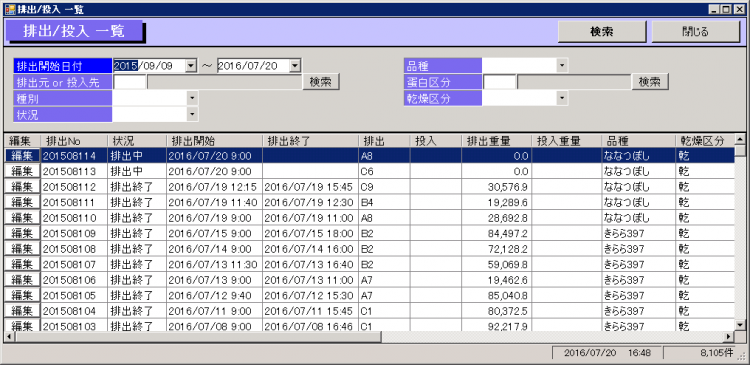Open the 品種 dropdown
This screenshot has width=750, height=365.
562,66
